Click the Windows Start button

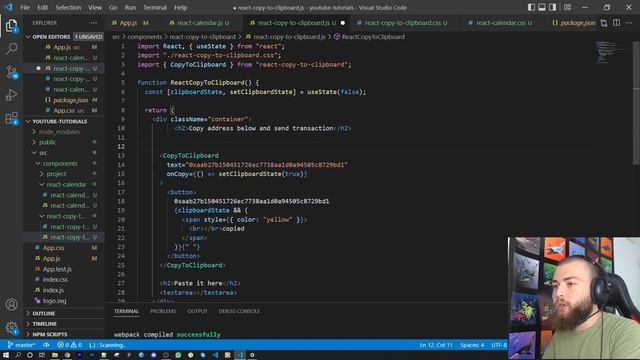click(x=6, y=355)
